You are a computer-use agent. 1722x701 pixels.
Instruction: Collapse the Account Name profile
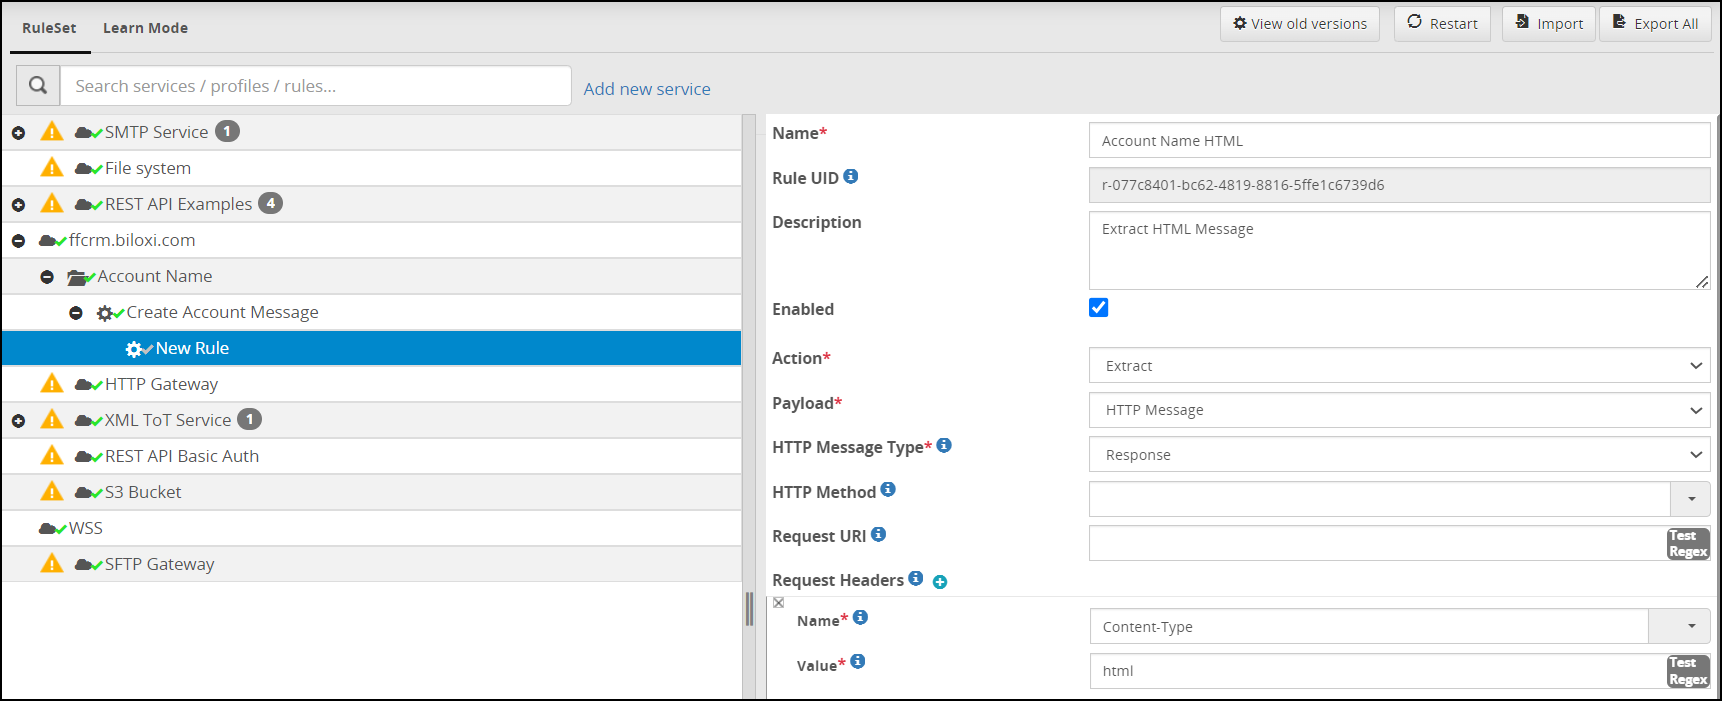click(47, 277)
